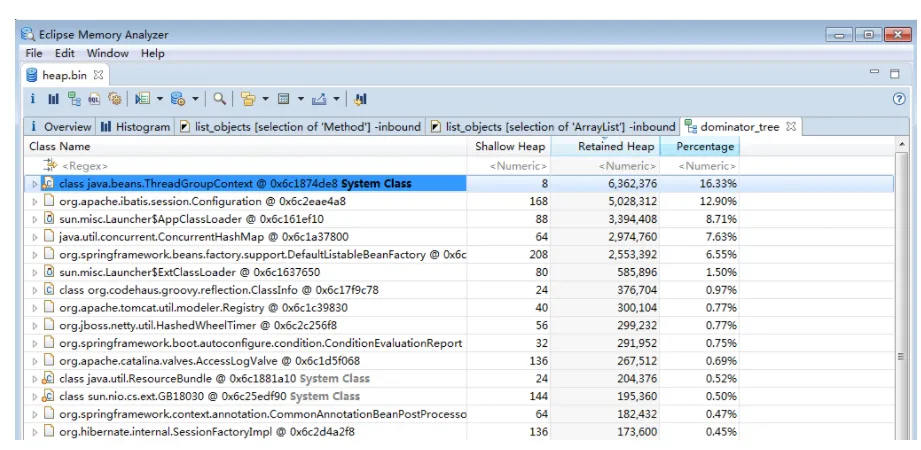The height and width of the screenshot is (450, 921).
Task: Switch to the Histogram tab
Action: click(135, 126)
